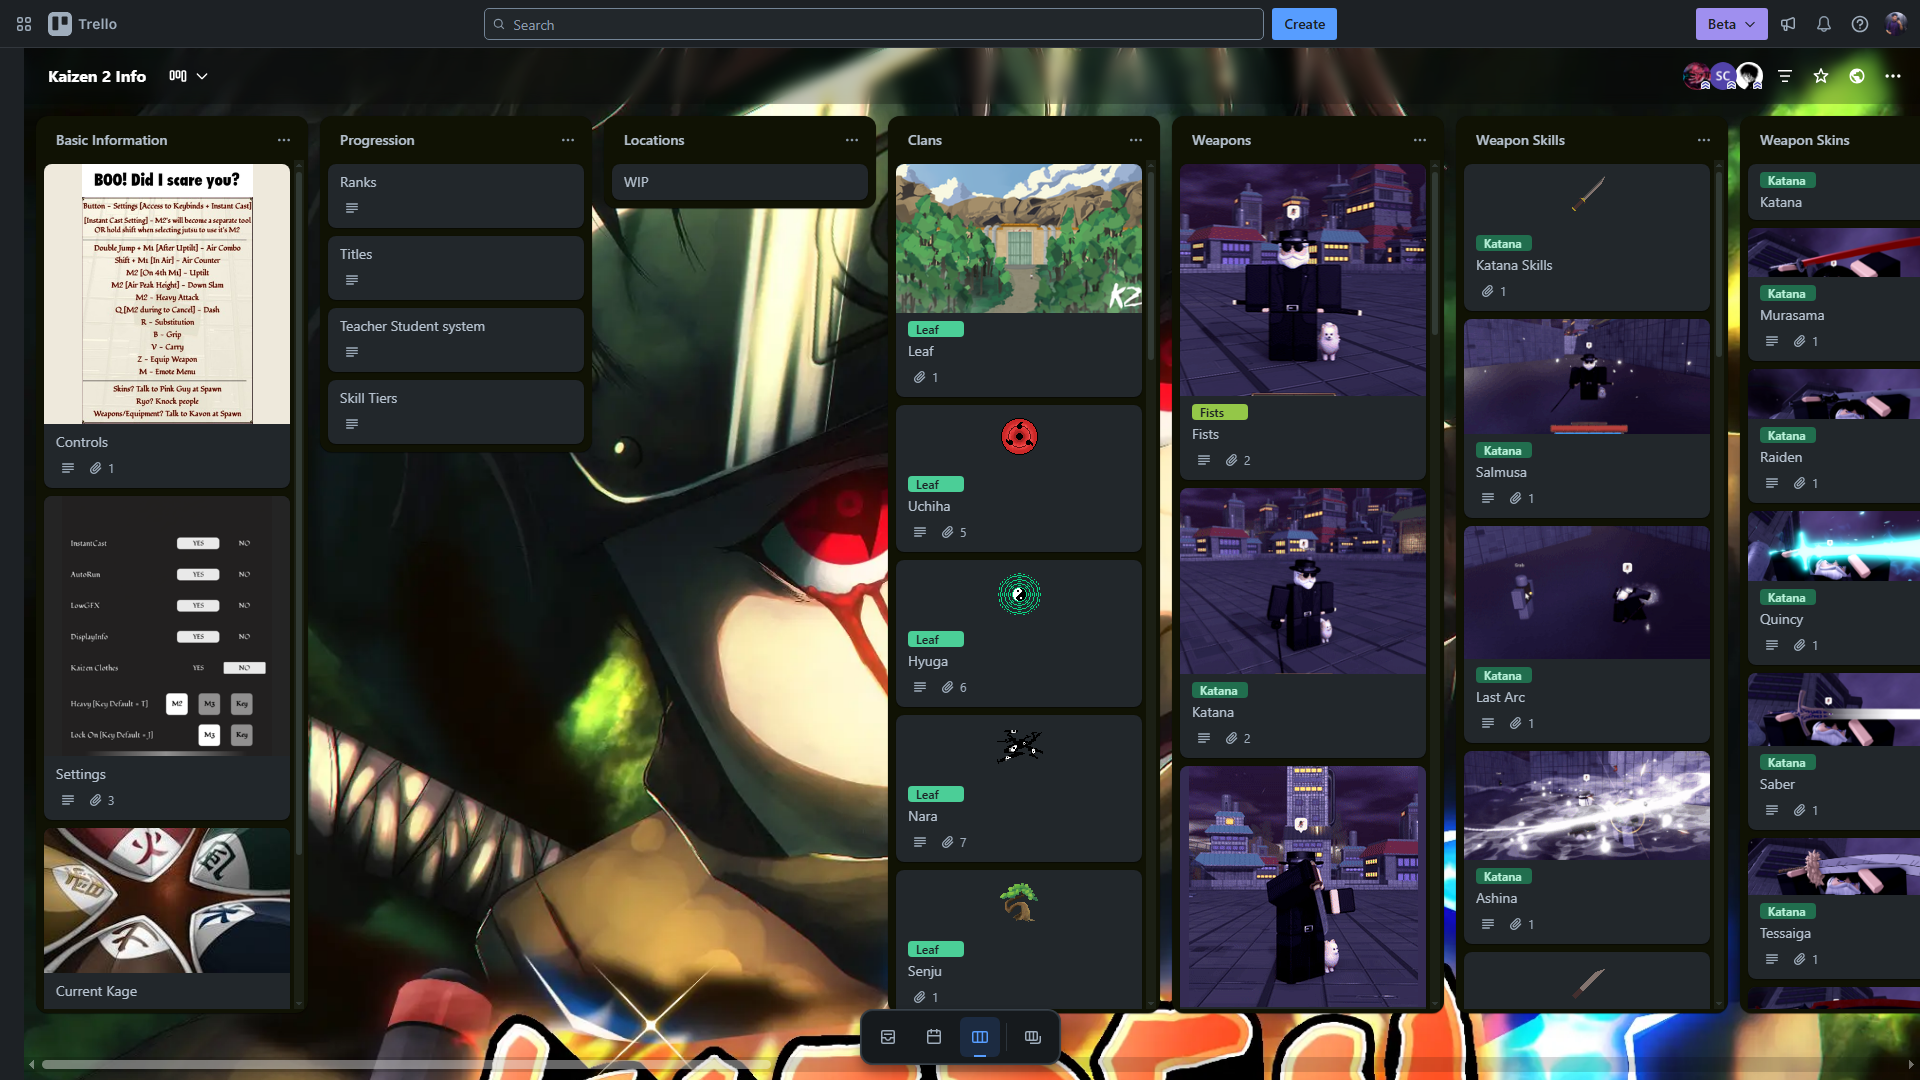The width and height of the screenshot is (1920, 1080).
Task: Click the help question mark icon
Action: click(1860, 24)
